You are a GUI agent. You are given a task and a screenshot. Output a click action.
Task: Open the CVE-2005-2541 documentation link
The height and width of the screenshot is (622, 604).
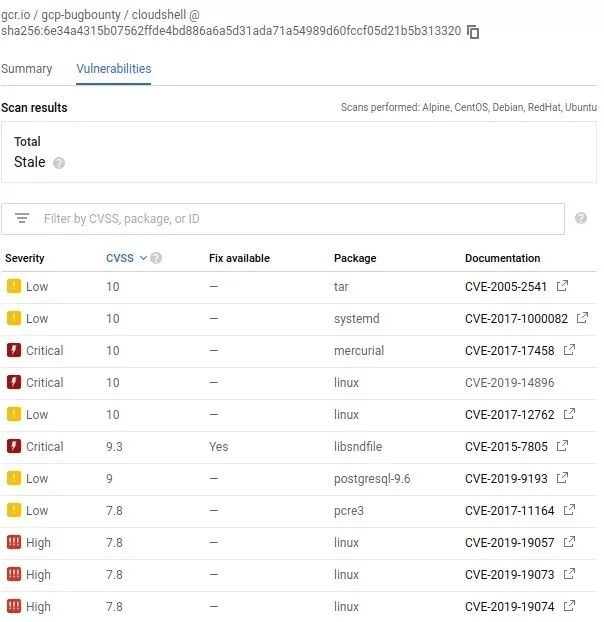click(x=506, y=286)
